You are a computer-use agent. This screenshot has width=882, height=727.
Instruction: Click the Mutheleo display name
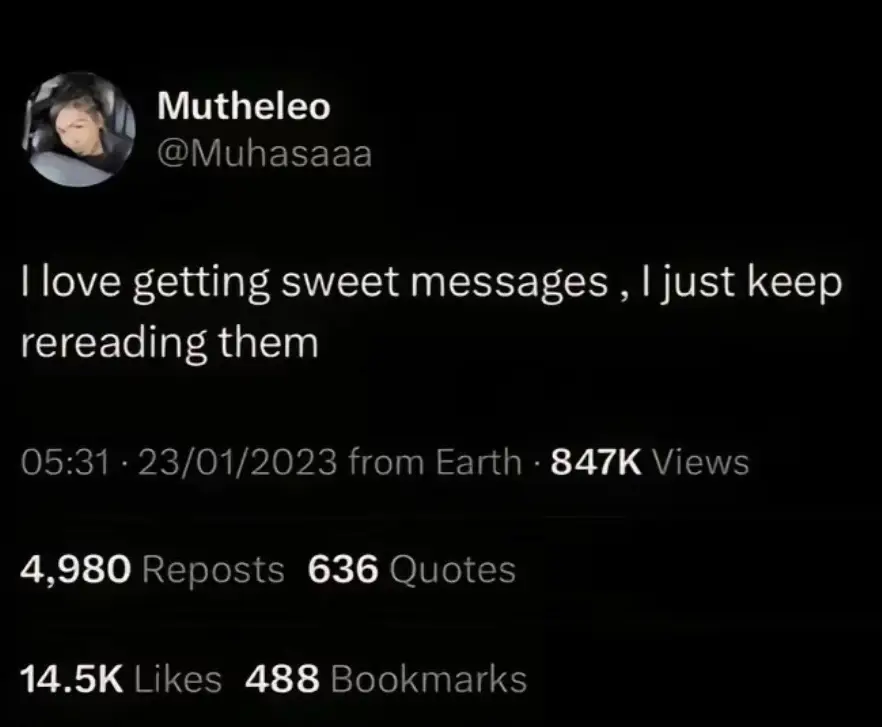point(244,105)
